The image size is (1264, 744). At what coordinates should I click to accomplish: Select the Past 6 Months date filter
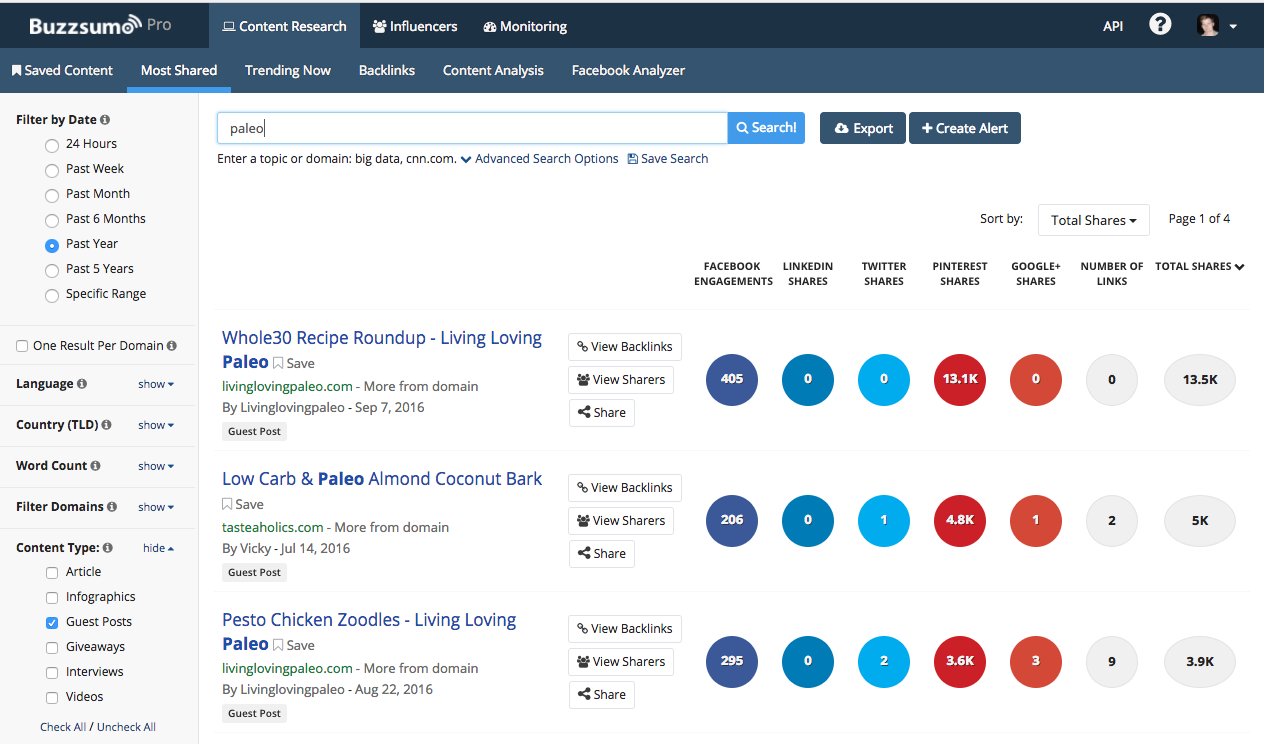tap(52, 220)
